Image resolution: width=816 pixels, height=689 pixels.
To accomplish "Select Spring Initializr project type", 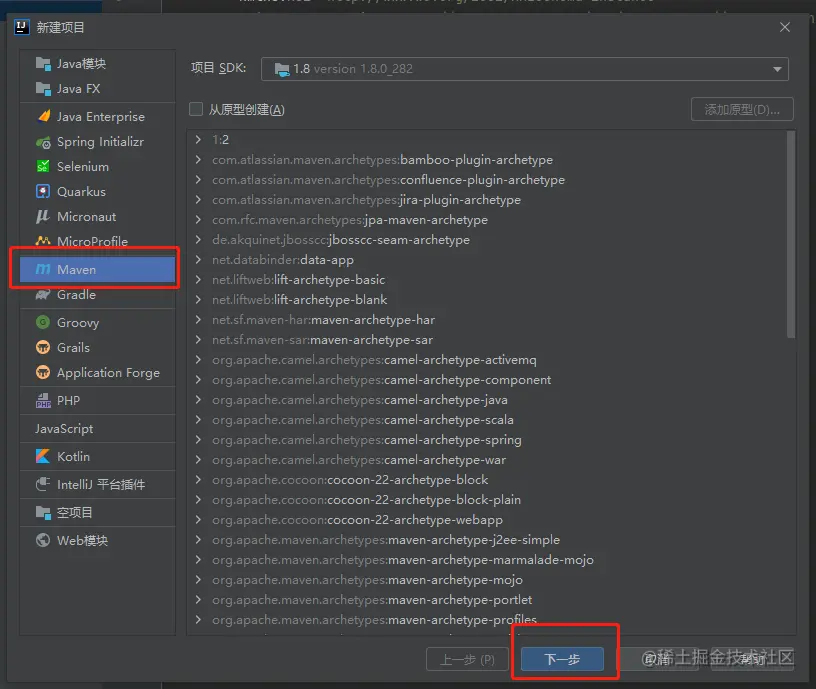I will click(98, 142).
